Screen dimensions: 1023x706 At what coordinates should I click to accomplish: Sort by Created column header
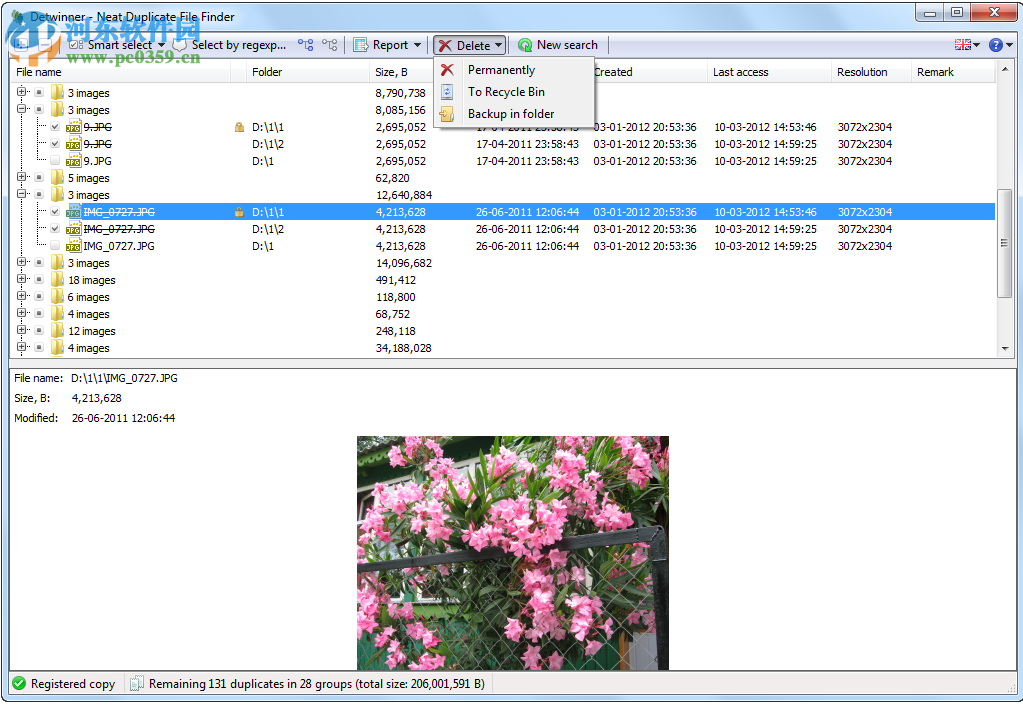pyautogui.click(x=649, y=72)
